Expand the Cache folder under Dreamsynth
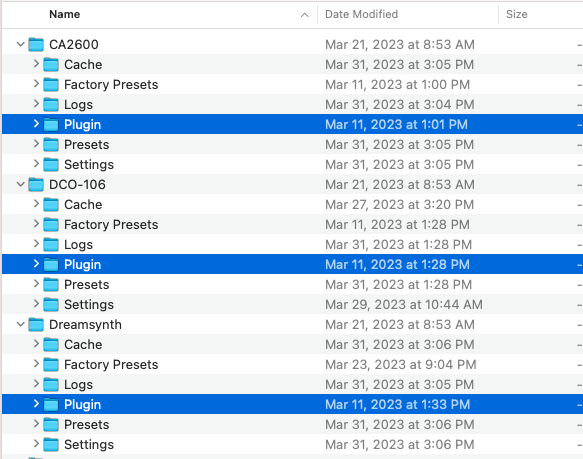 pyautogui.click(x=36, y=344)
